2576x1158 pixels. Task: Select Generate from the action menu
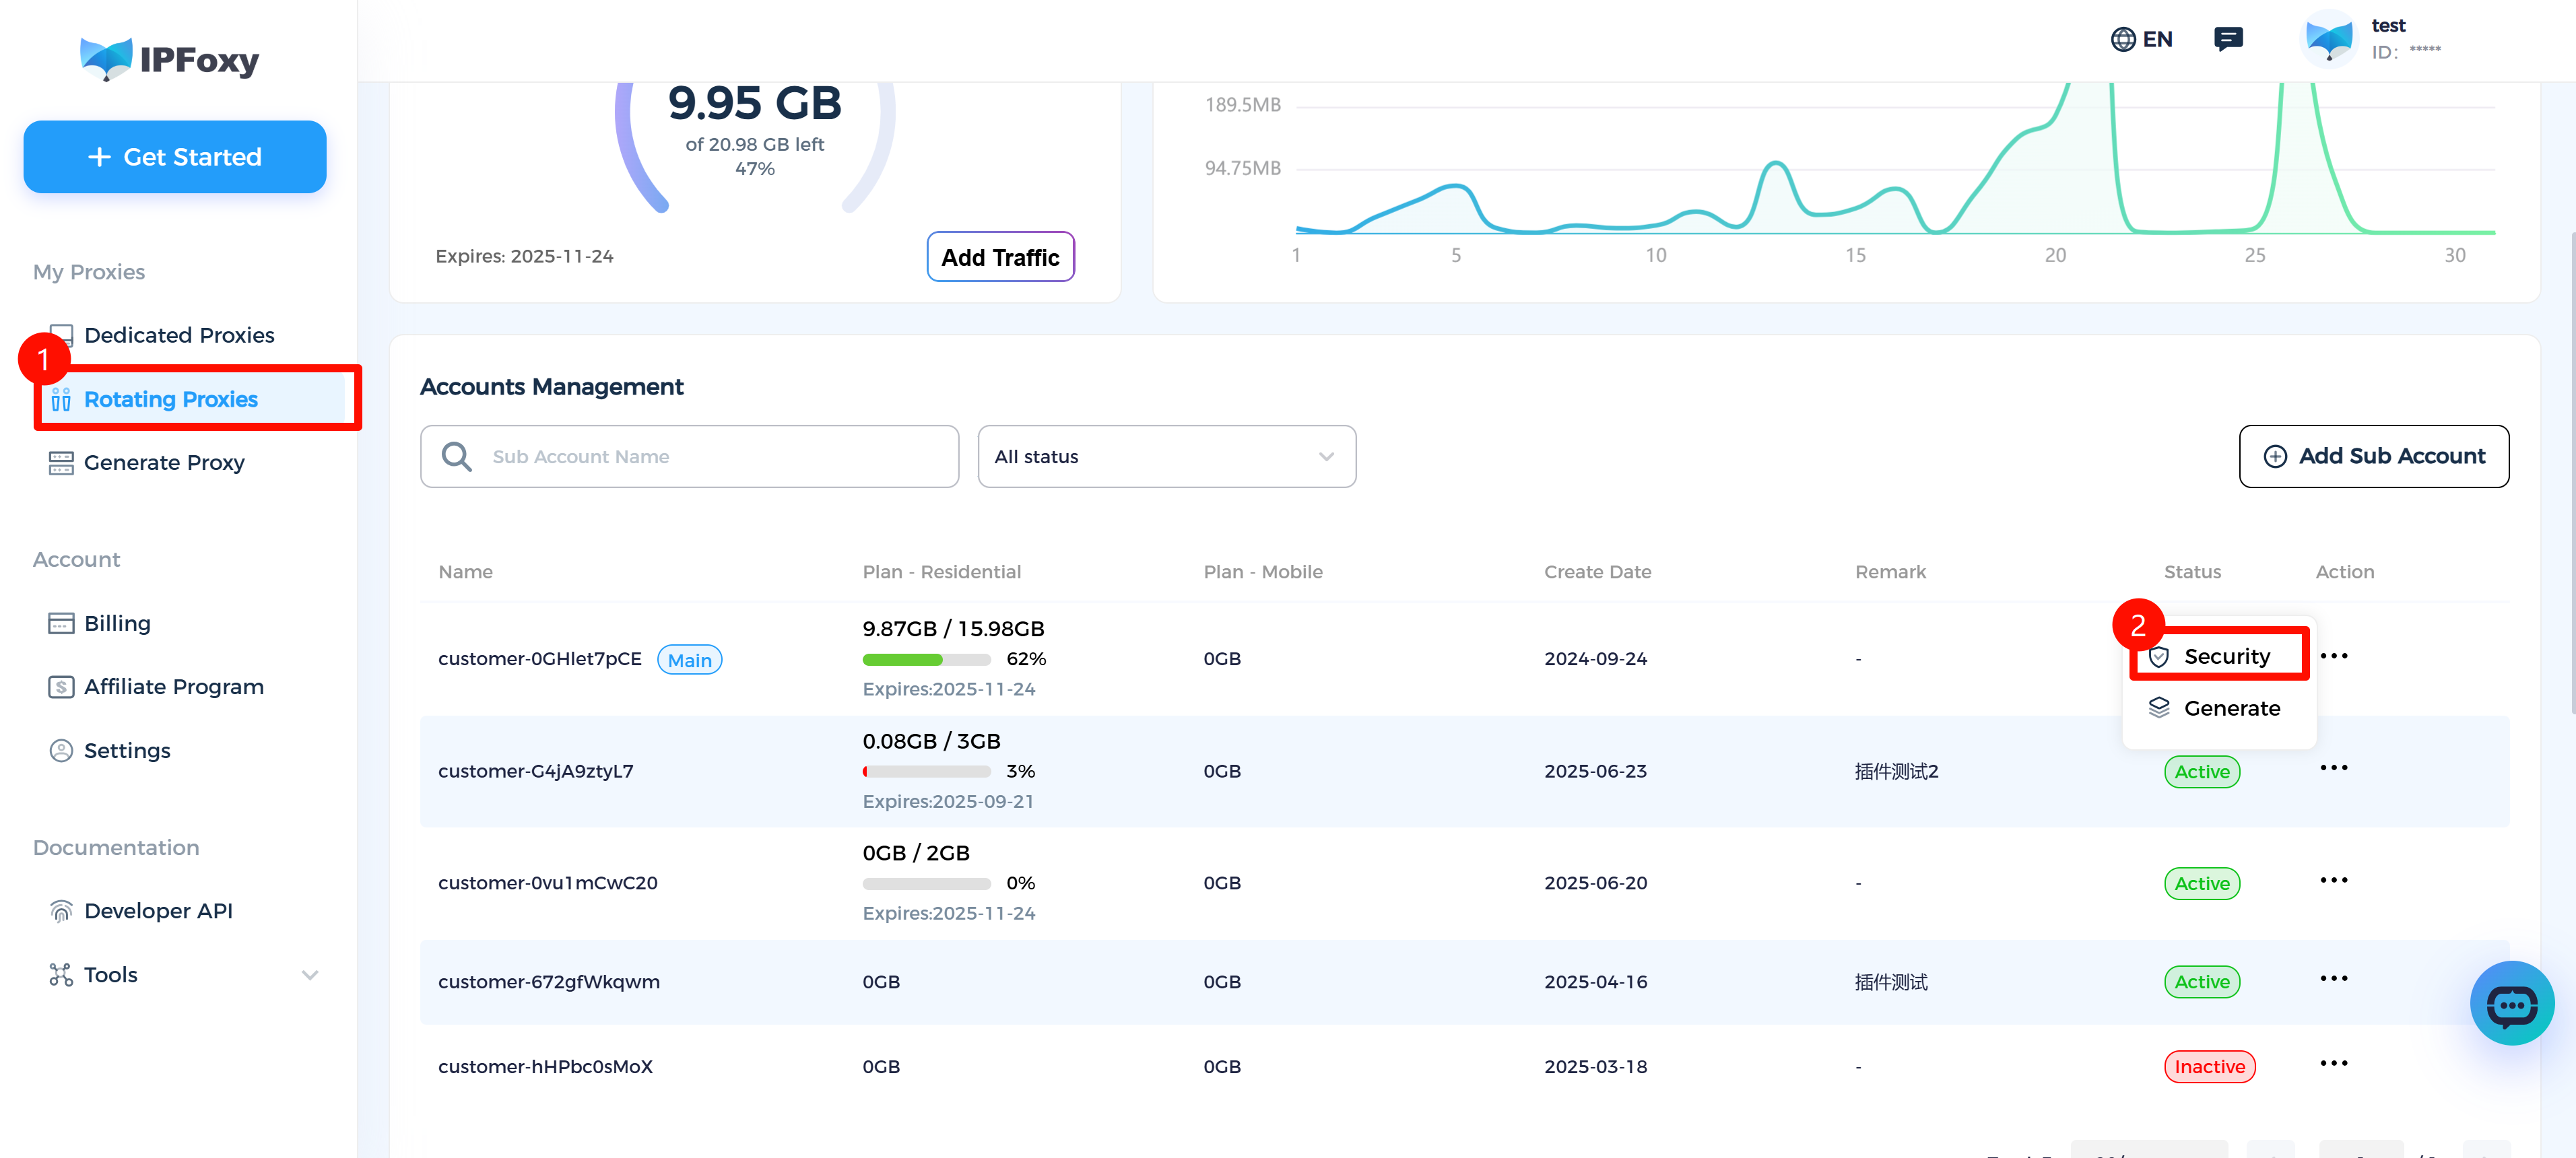(2231, 708)
